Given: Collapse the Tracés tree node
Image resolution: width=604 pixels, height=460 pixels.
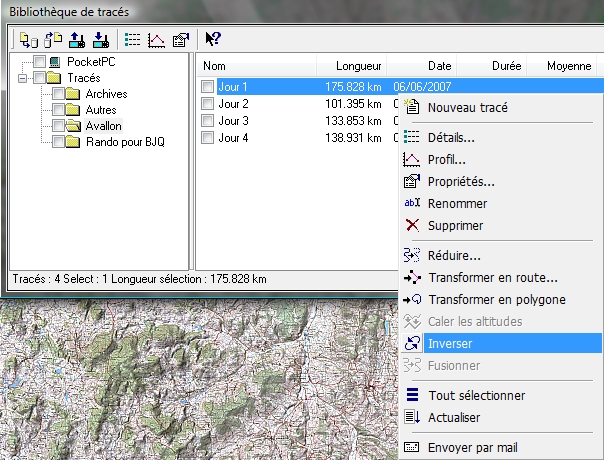Looking at the screenshot, I should point(23,78).
